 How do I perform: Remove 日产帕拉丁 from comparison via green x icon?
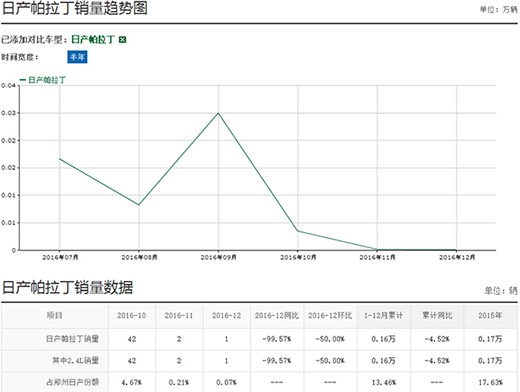(x=122, y=40)
